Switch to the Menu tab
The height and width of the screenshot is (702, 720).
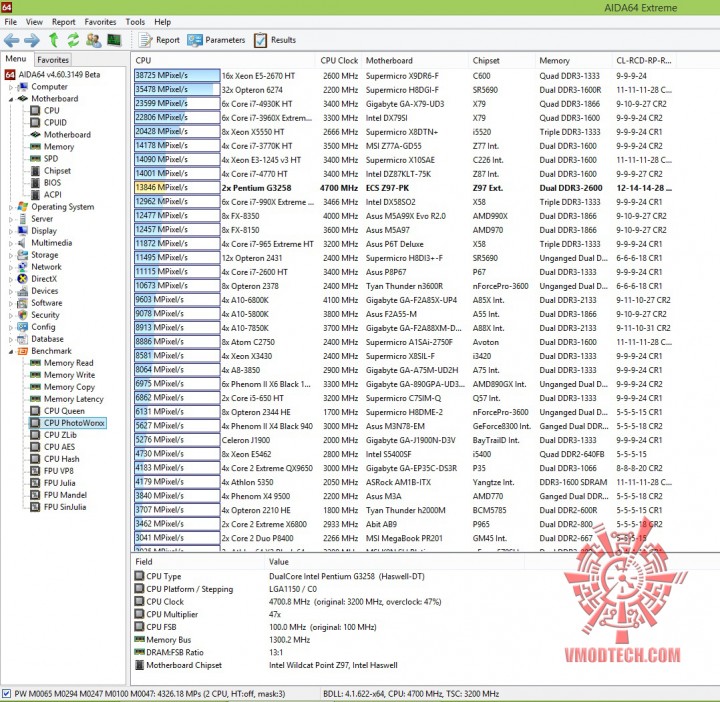(x=16, y=59)
